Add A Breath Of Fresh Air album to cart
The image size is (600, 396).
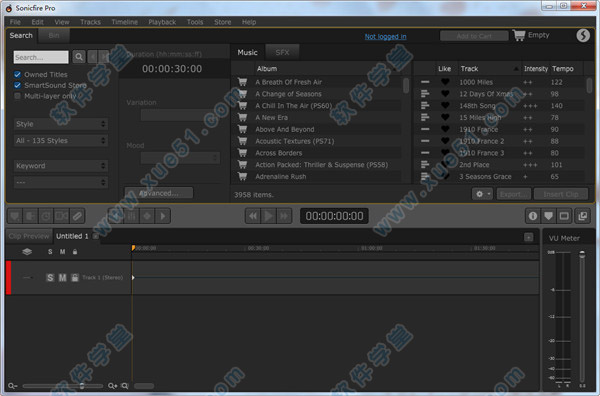(242, 81)
